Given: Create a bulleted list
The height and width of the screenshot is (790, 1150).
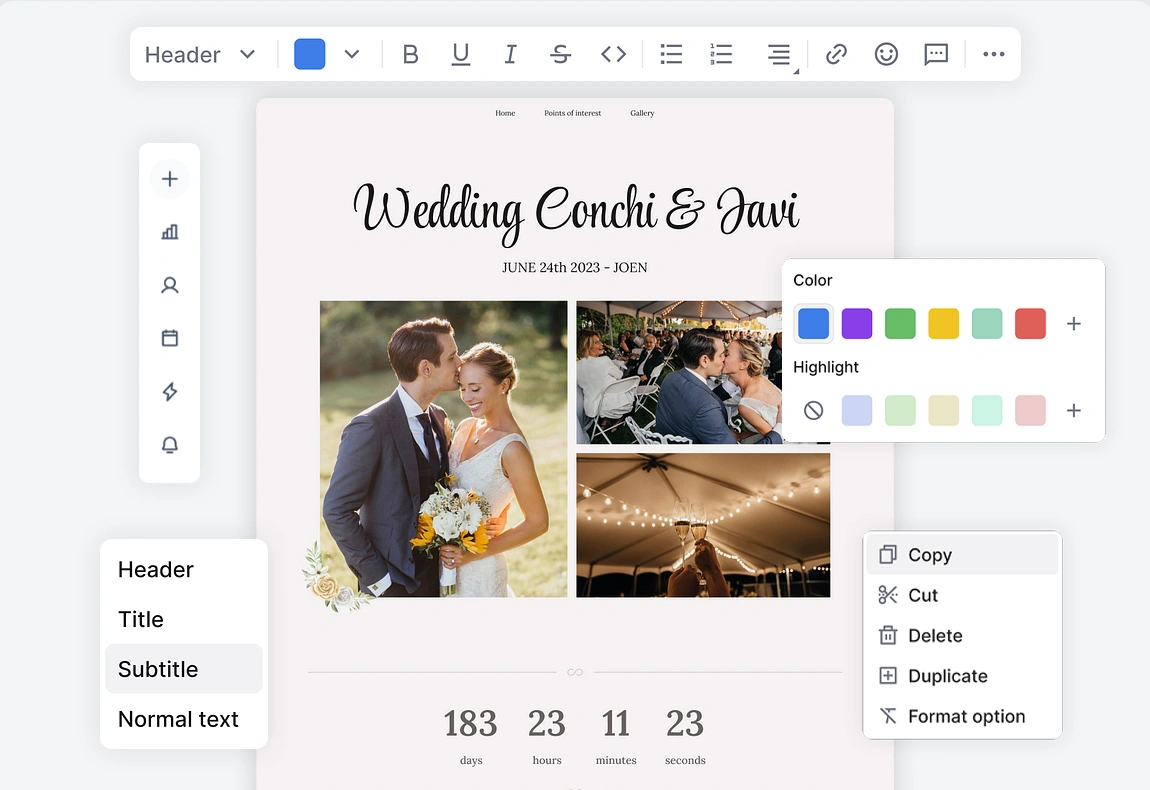Looking at the screenshot, I should 670,54.
